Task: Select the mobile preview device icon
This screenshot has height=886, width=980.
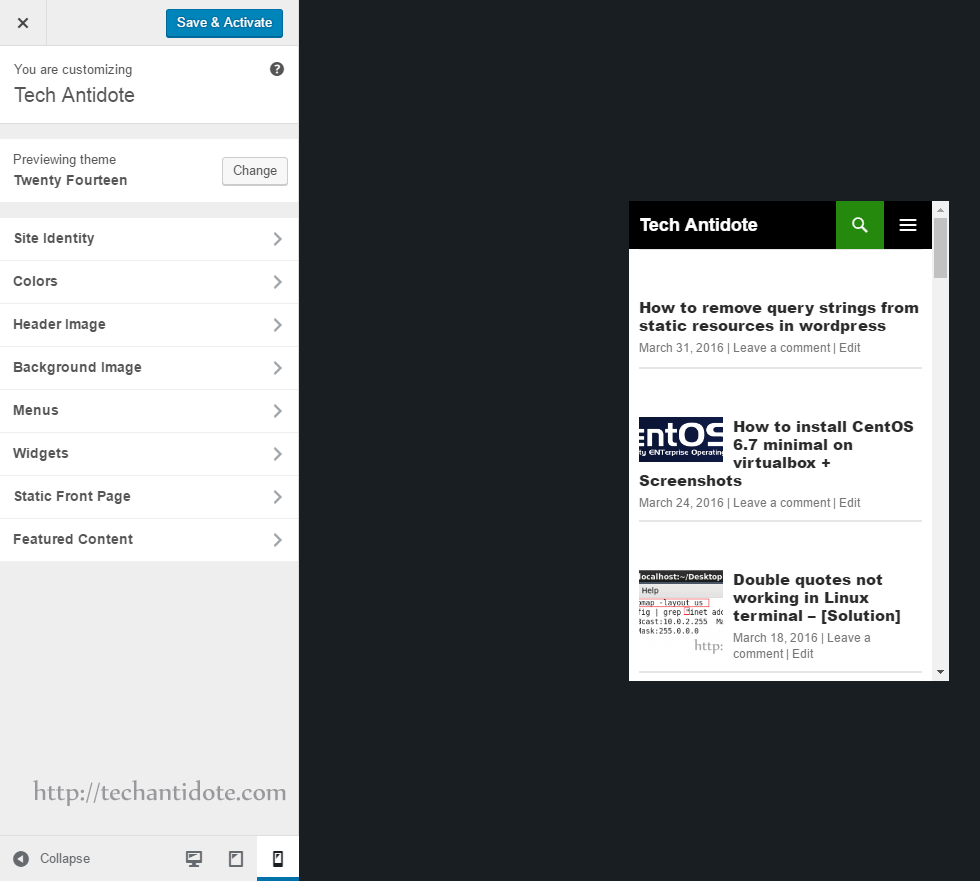Action: click(278, 859)
